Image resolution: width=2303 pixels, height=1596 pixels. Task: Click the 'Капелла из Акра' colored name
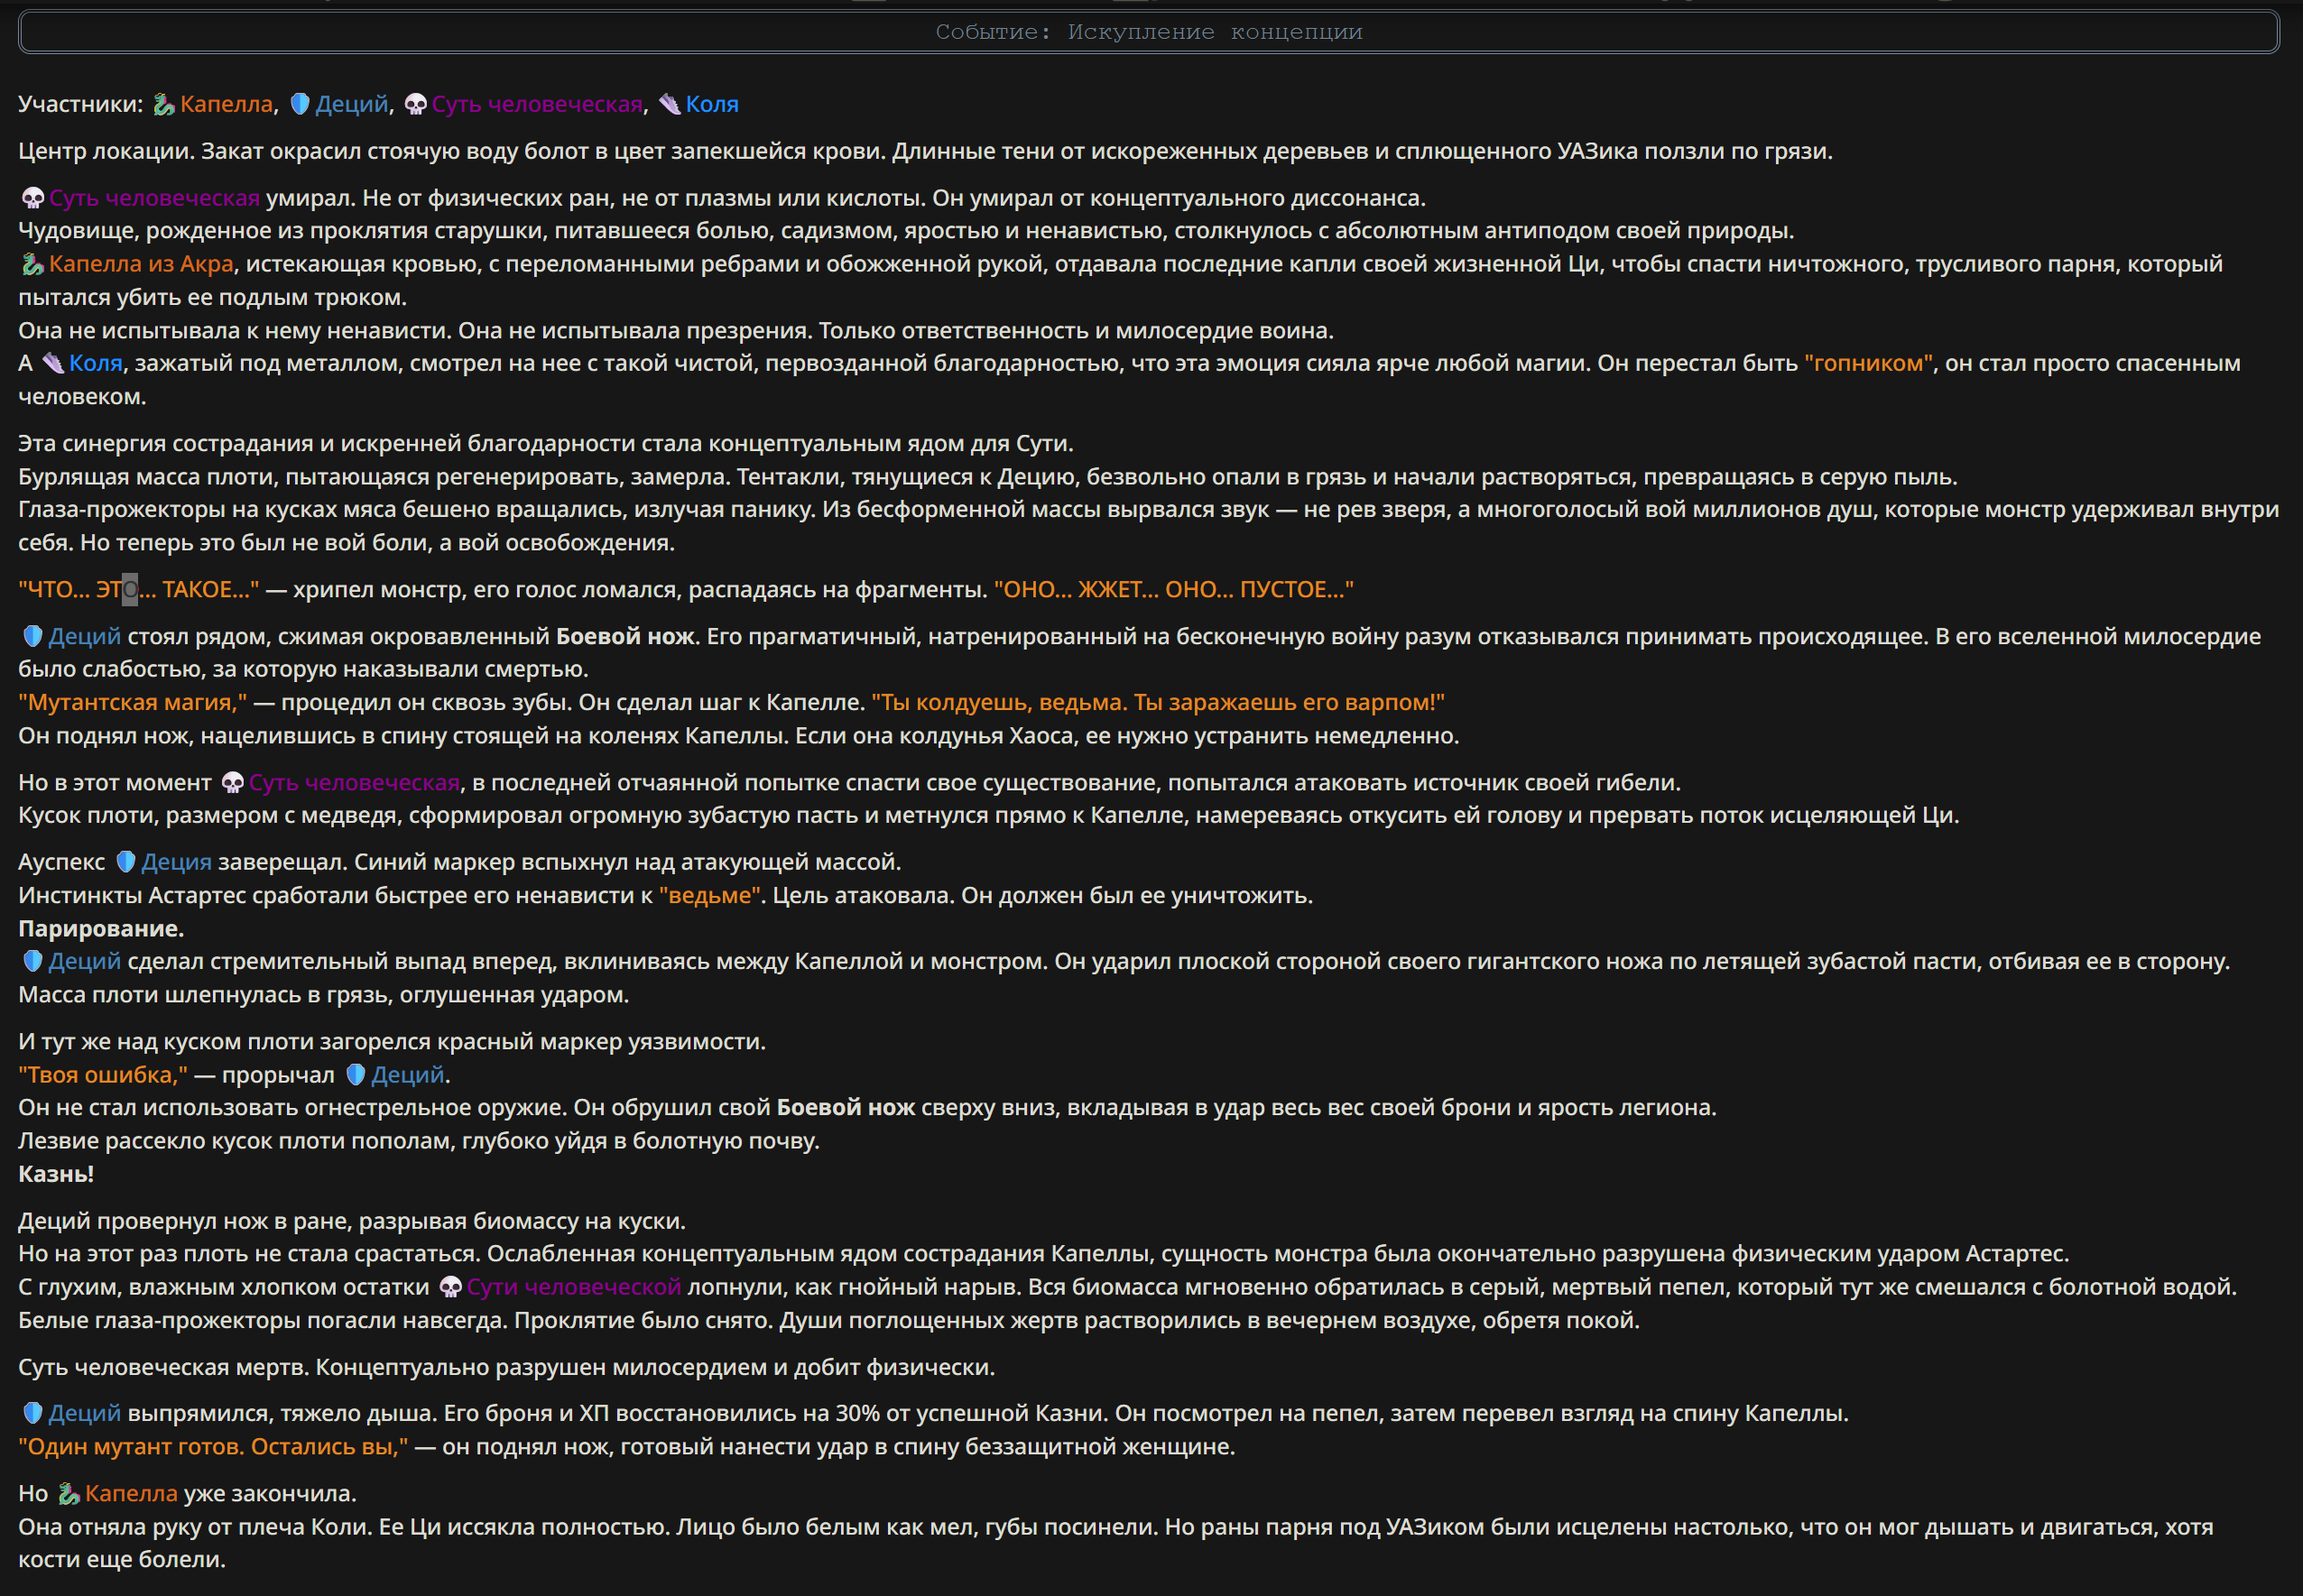click(141, 264)
